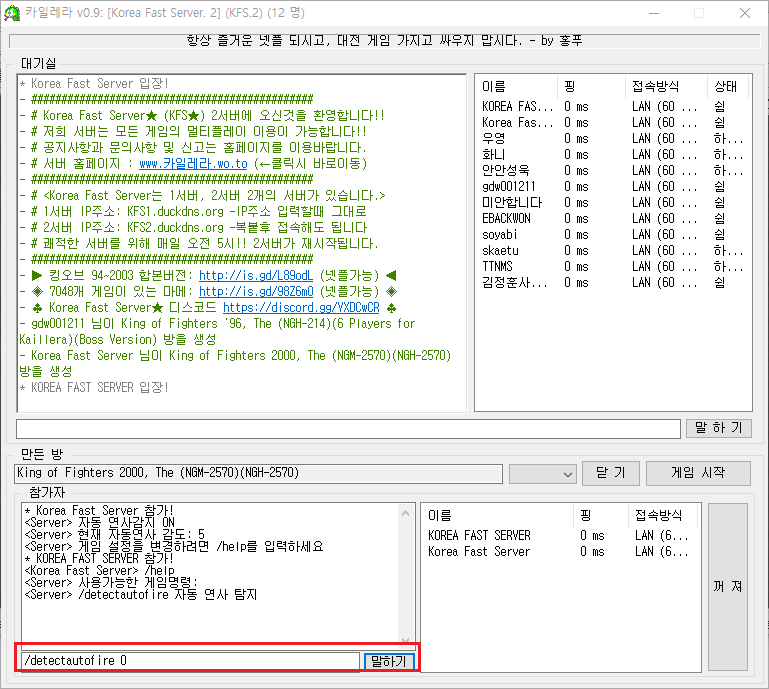Image resolution: width=769 pixels, height=689 pixels.
Task: Select user TTNMS in lobby list
Action: coord(497,266)
